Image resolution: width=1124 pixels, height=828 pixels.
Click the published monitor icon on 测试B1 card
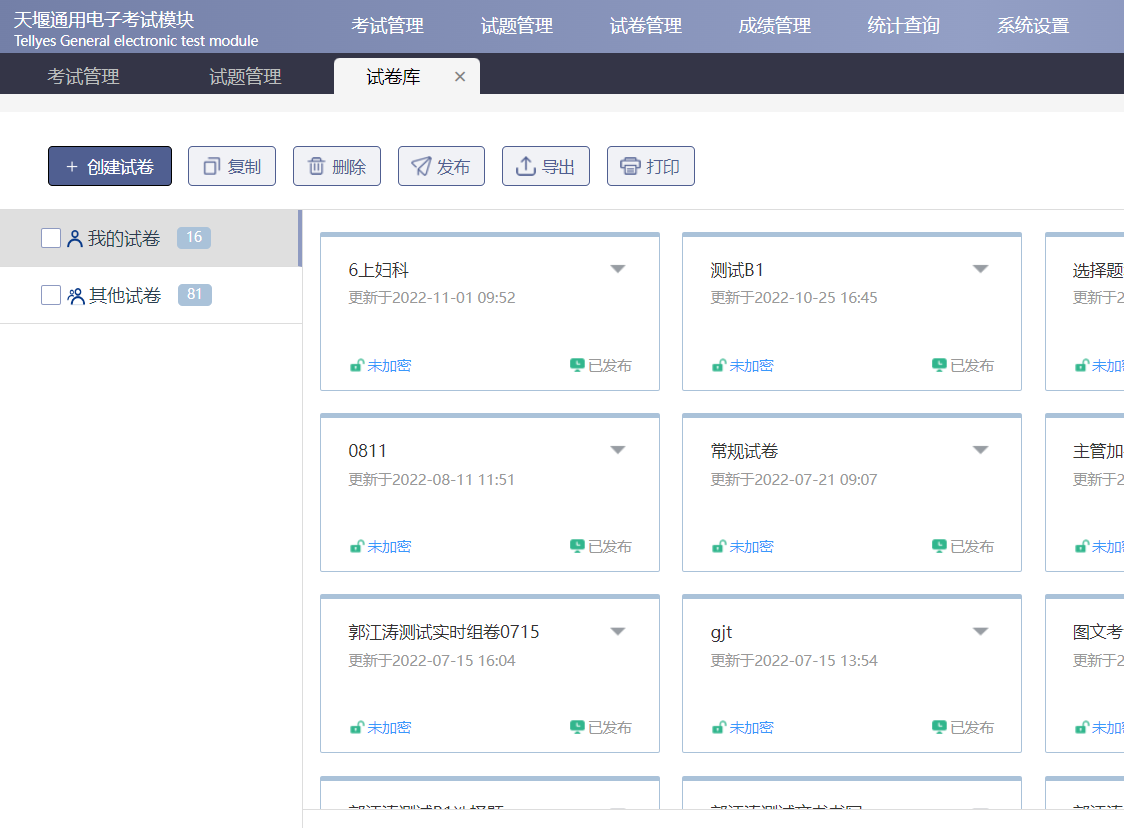click(x=939, y=365)
